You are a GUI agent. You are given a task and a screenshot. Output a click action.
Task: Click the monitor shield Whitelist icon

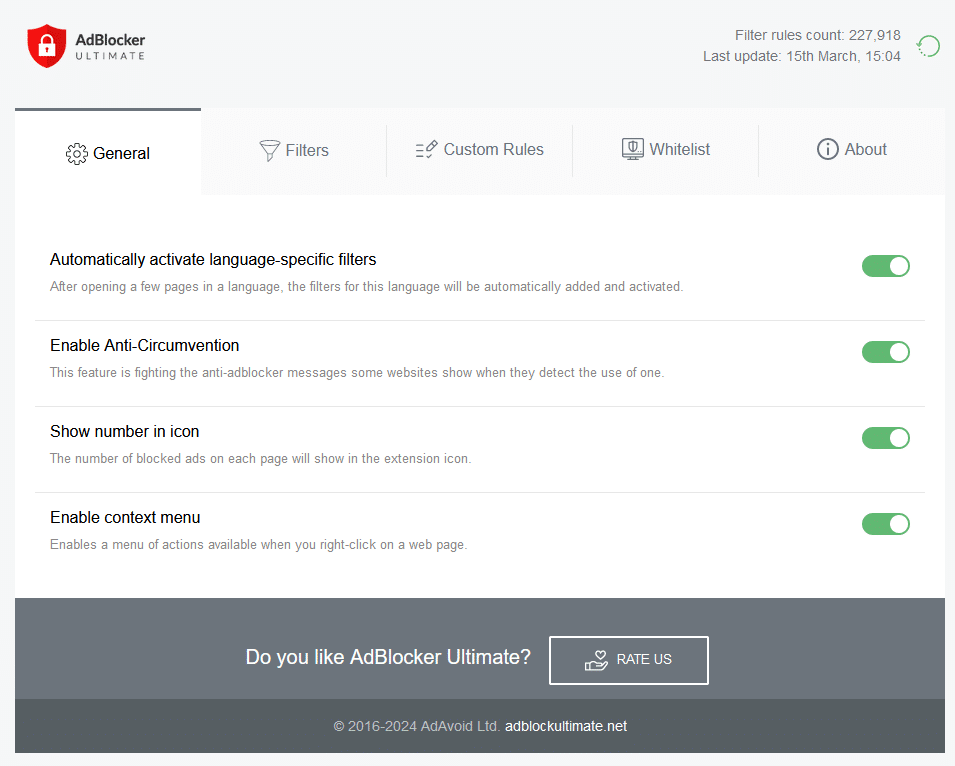633,149
